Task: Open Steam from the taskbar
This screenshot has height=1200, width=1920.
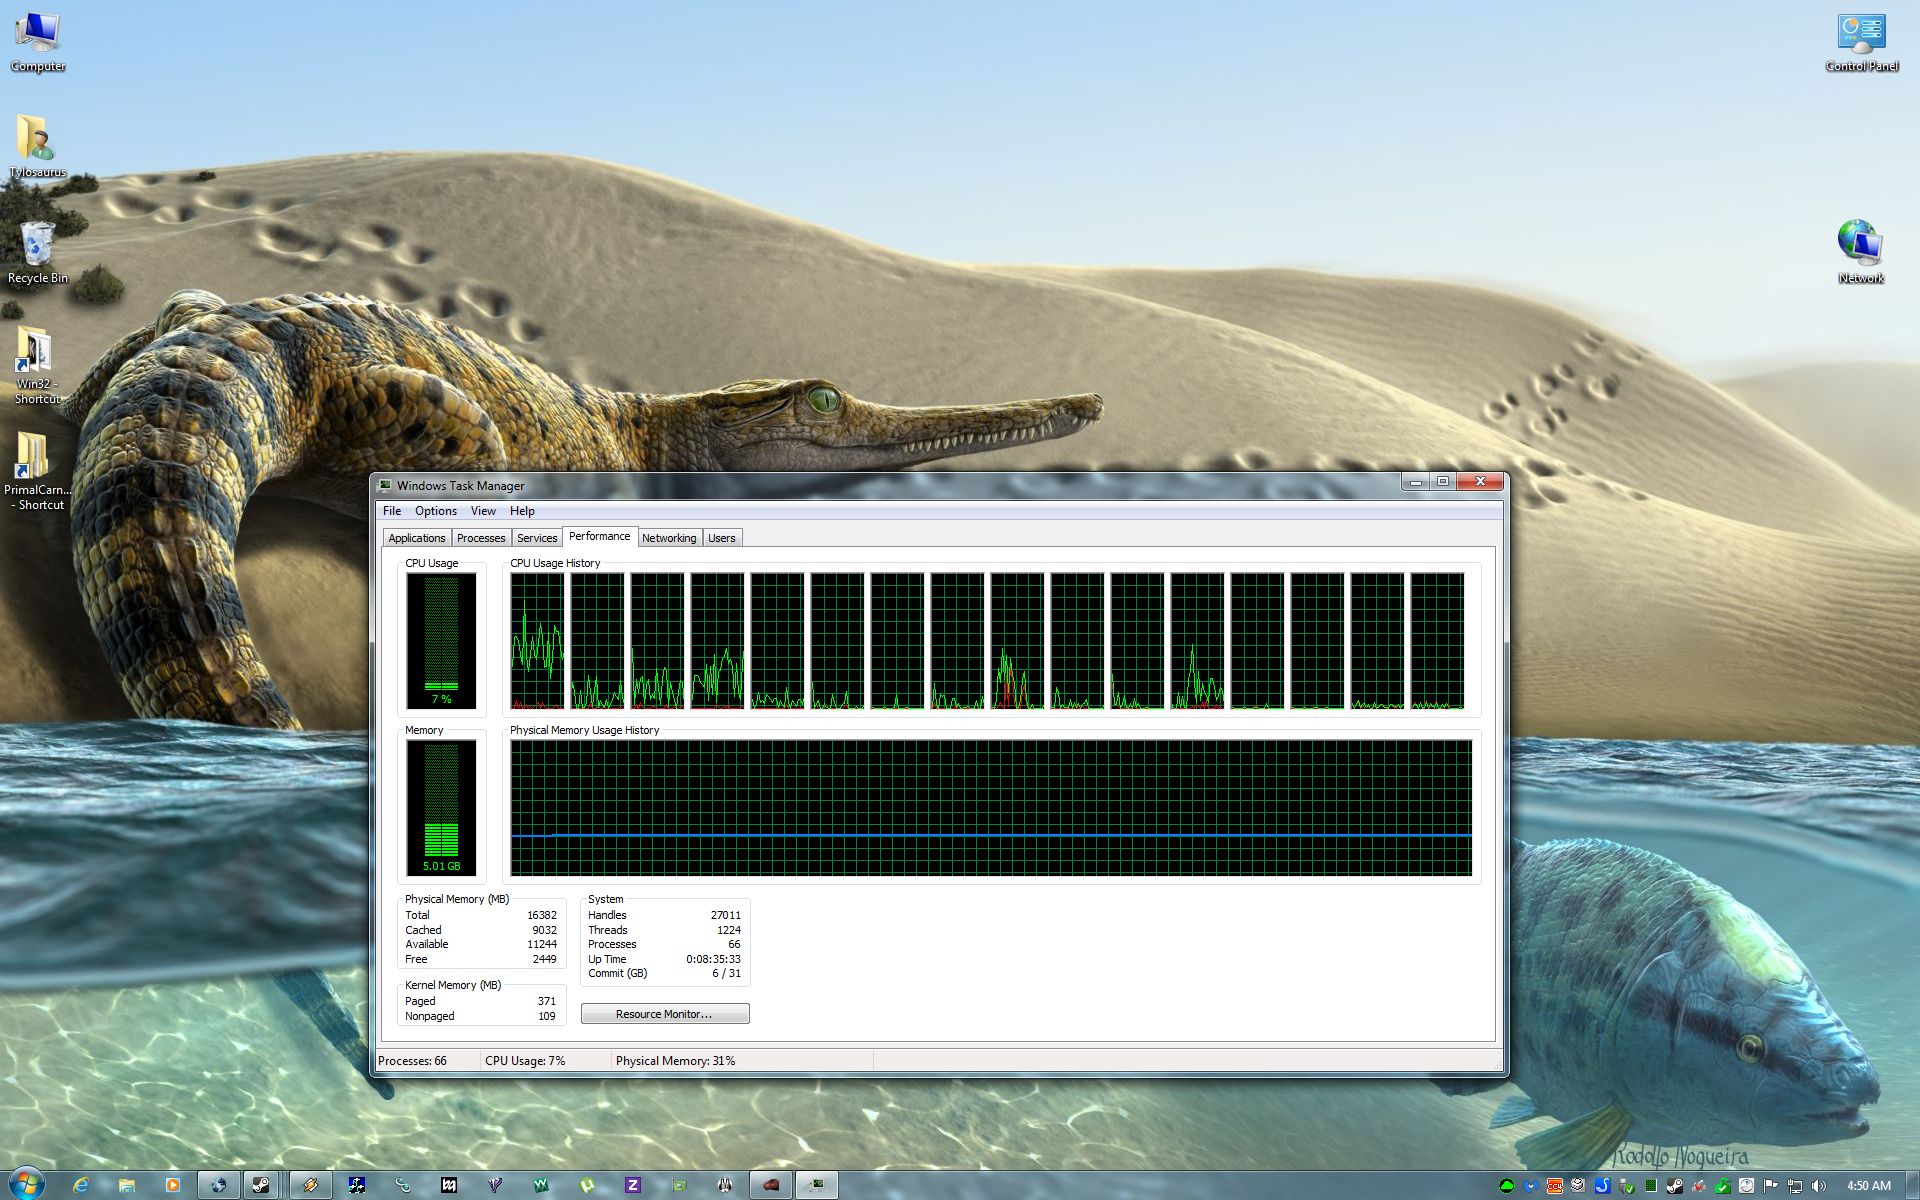Action: (x=261, y=1185)
